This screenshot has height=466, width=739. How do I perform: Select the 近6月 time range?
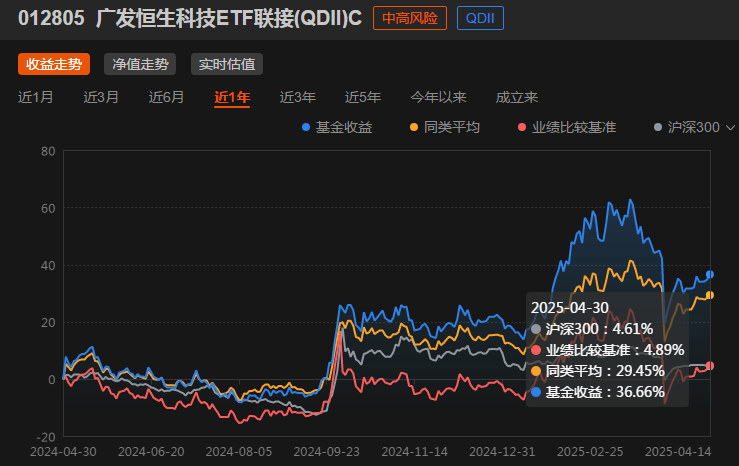click(166, 97)
